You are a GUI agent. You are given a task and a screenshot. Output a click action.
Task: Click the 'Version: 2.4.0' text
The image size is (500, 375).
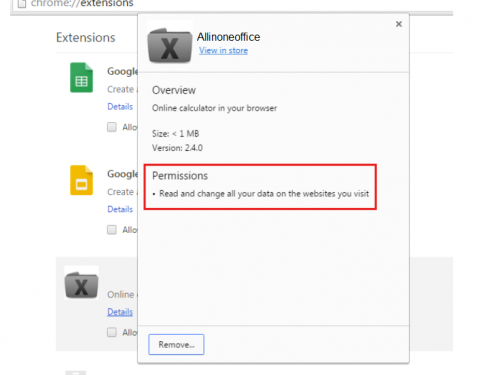coord(177,148)
